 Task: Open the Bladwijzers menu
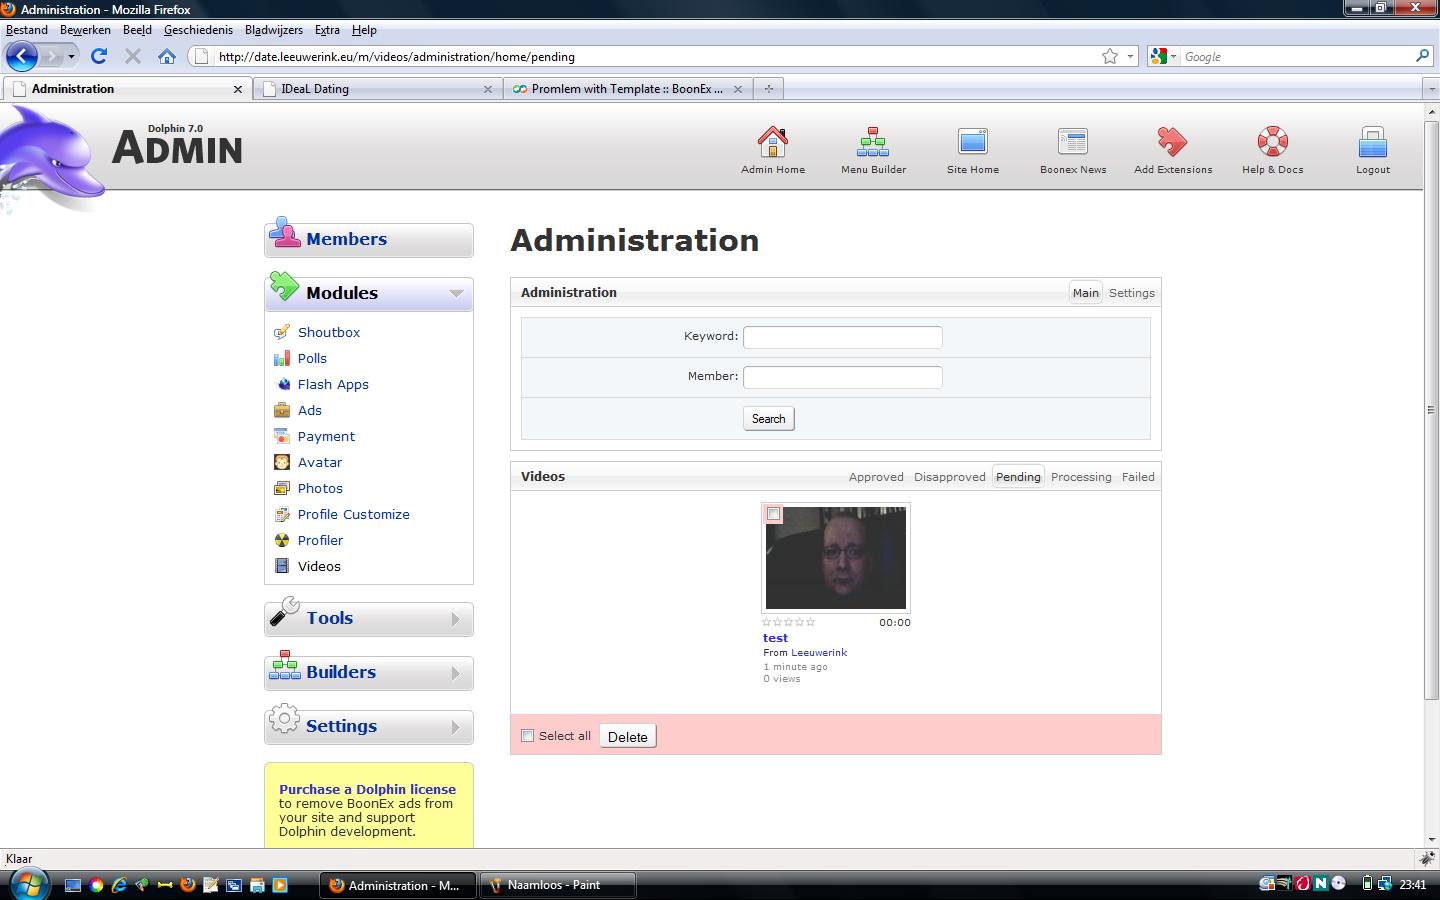point(273,30)
